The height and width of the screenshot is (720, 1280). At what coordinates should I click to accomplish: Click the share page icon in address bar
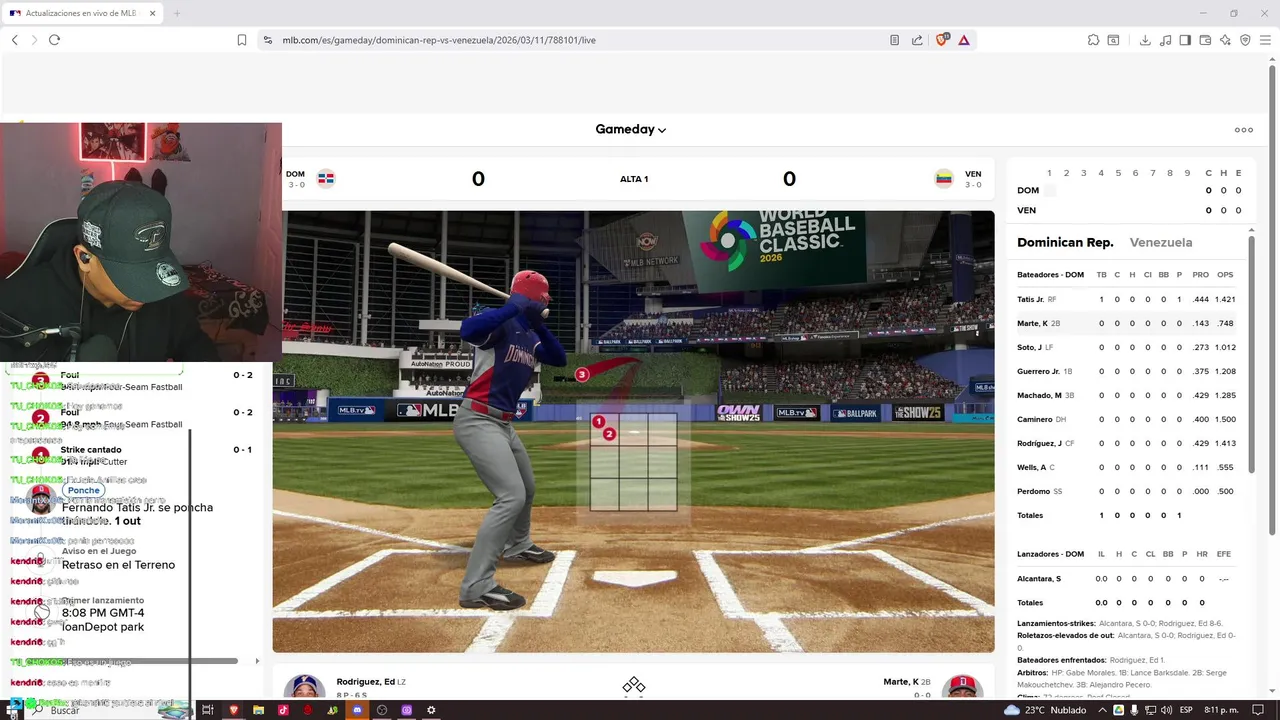(x=917, y=40)
